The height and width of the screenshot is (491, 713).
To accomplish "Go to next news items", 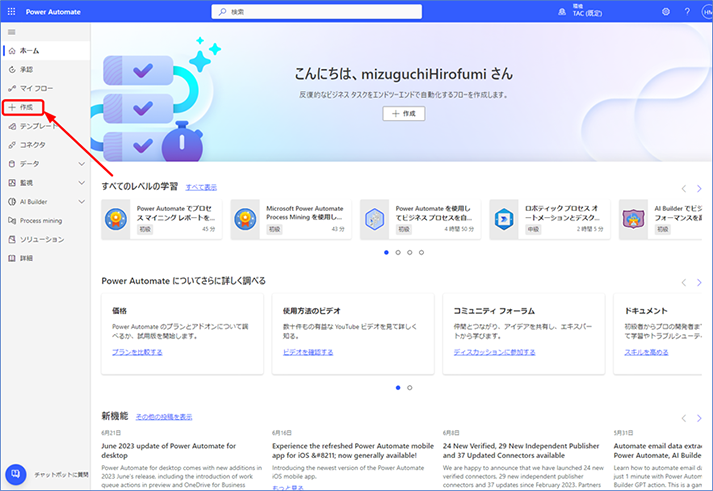I will (699, 418).
